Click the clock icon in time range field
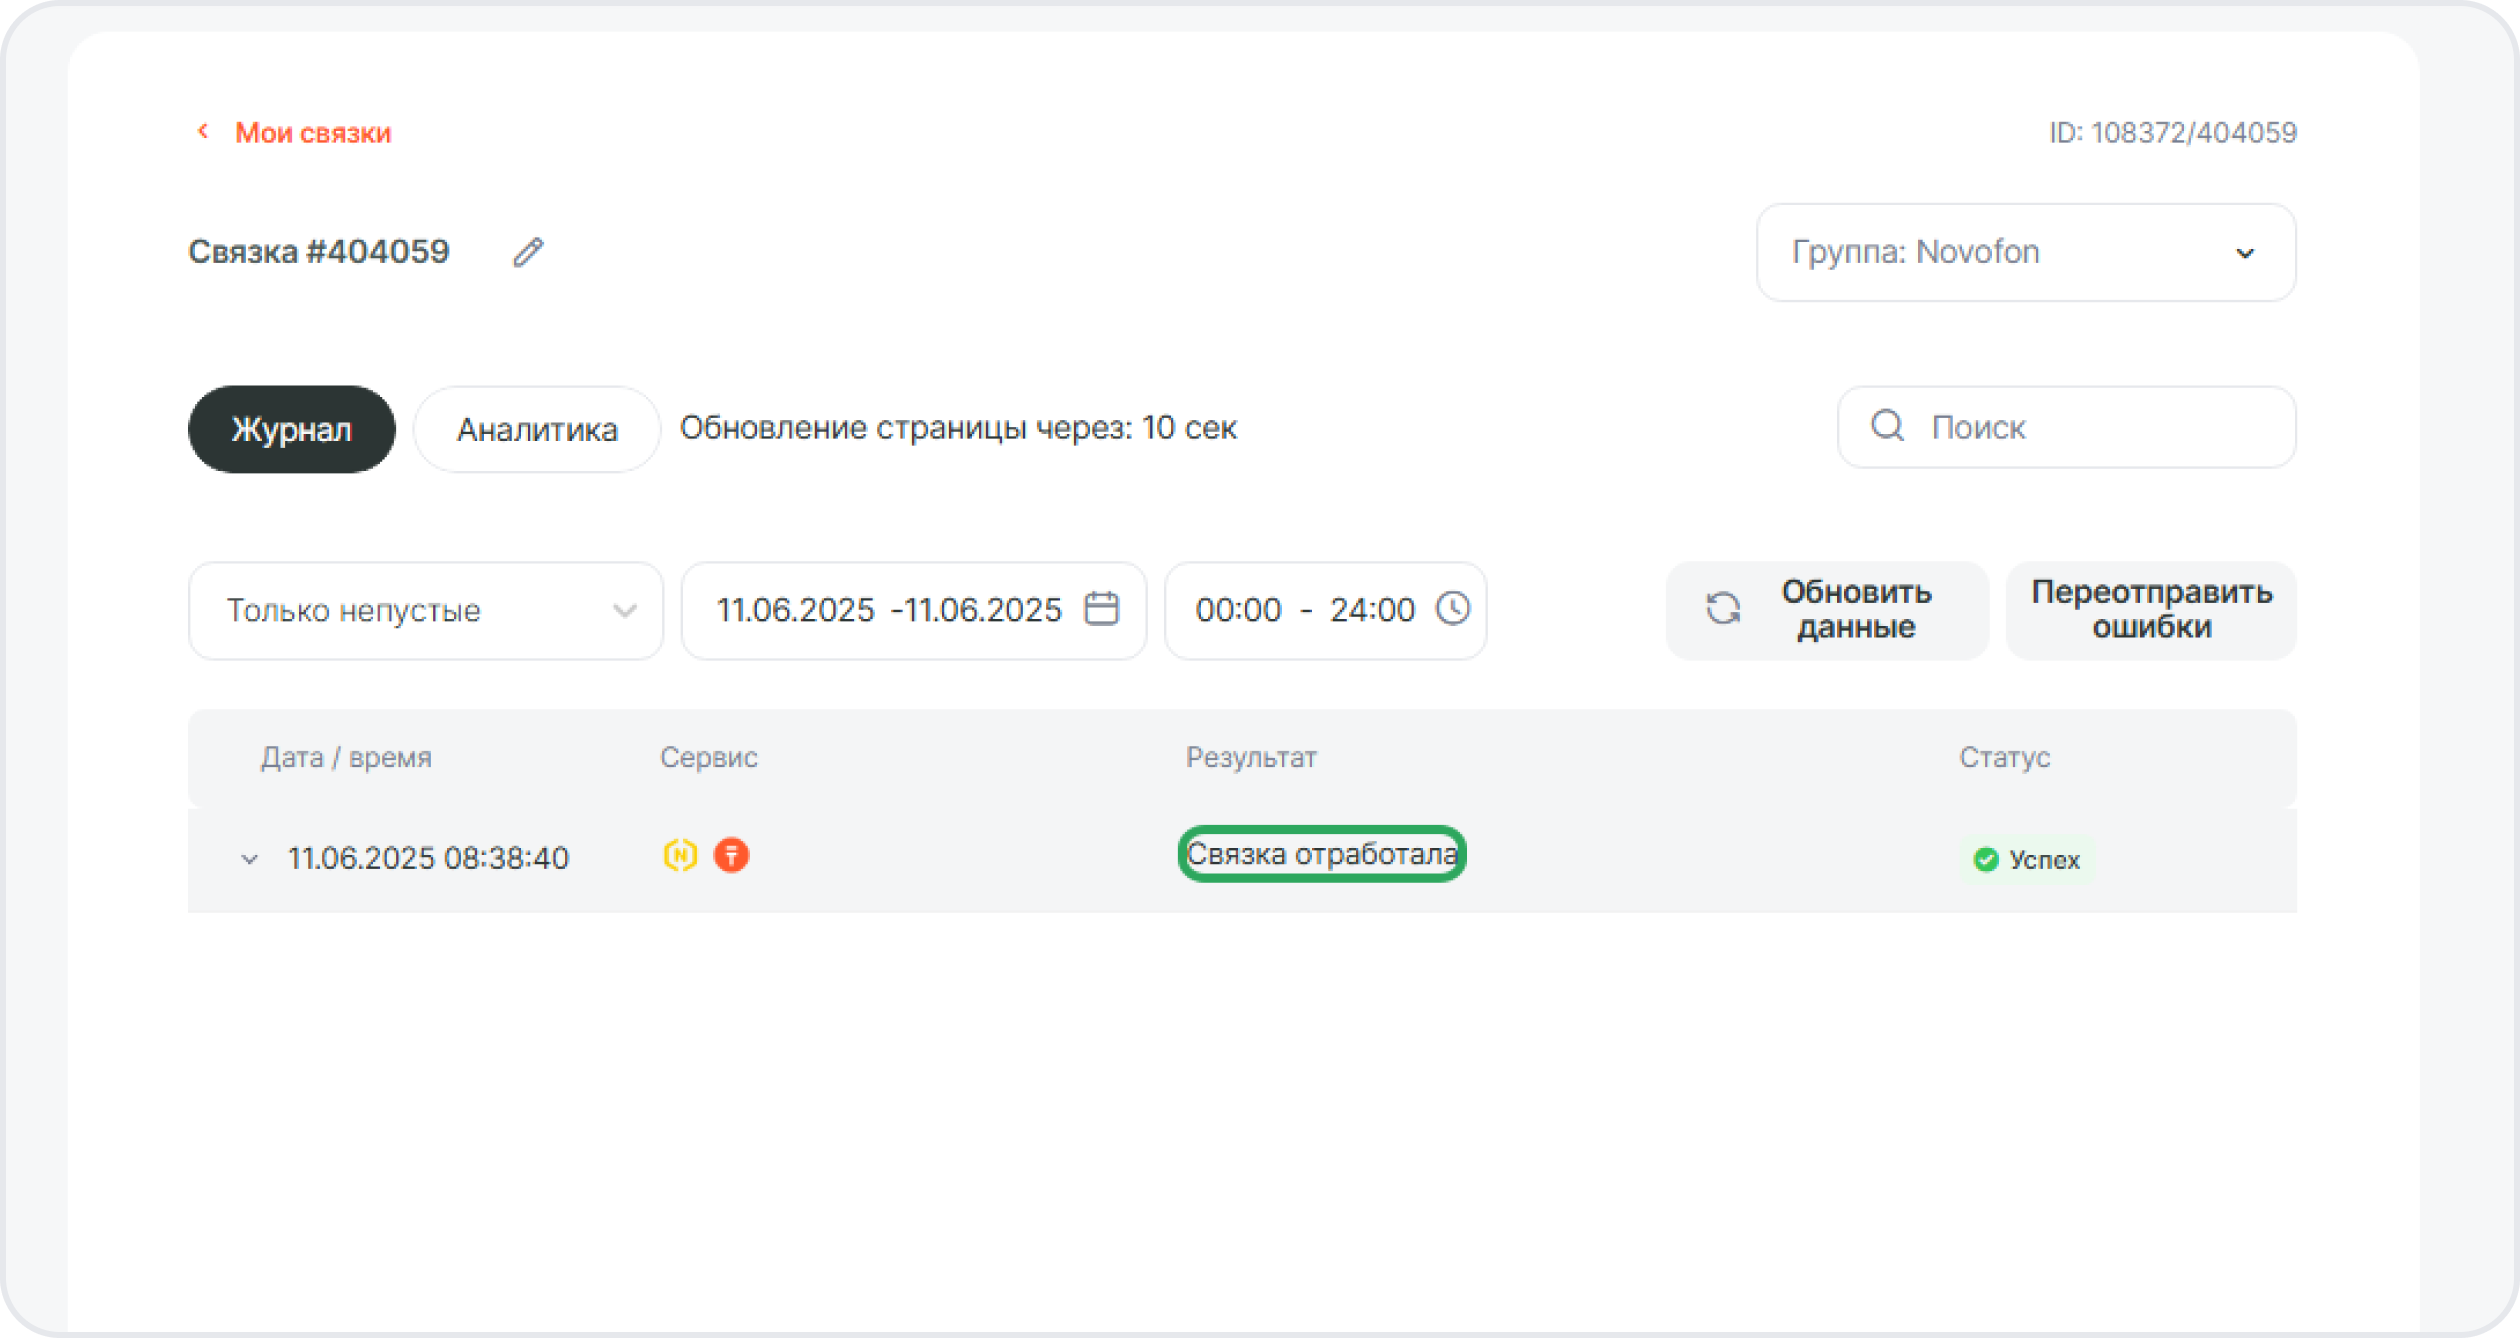The image size is (2520, 1338). (1452, 608)
